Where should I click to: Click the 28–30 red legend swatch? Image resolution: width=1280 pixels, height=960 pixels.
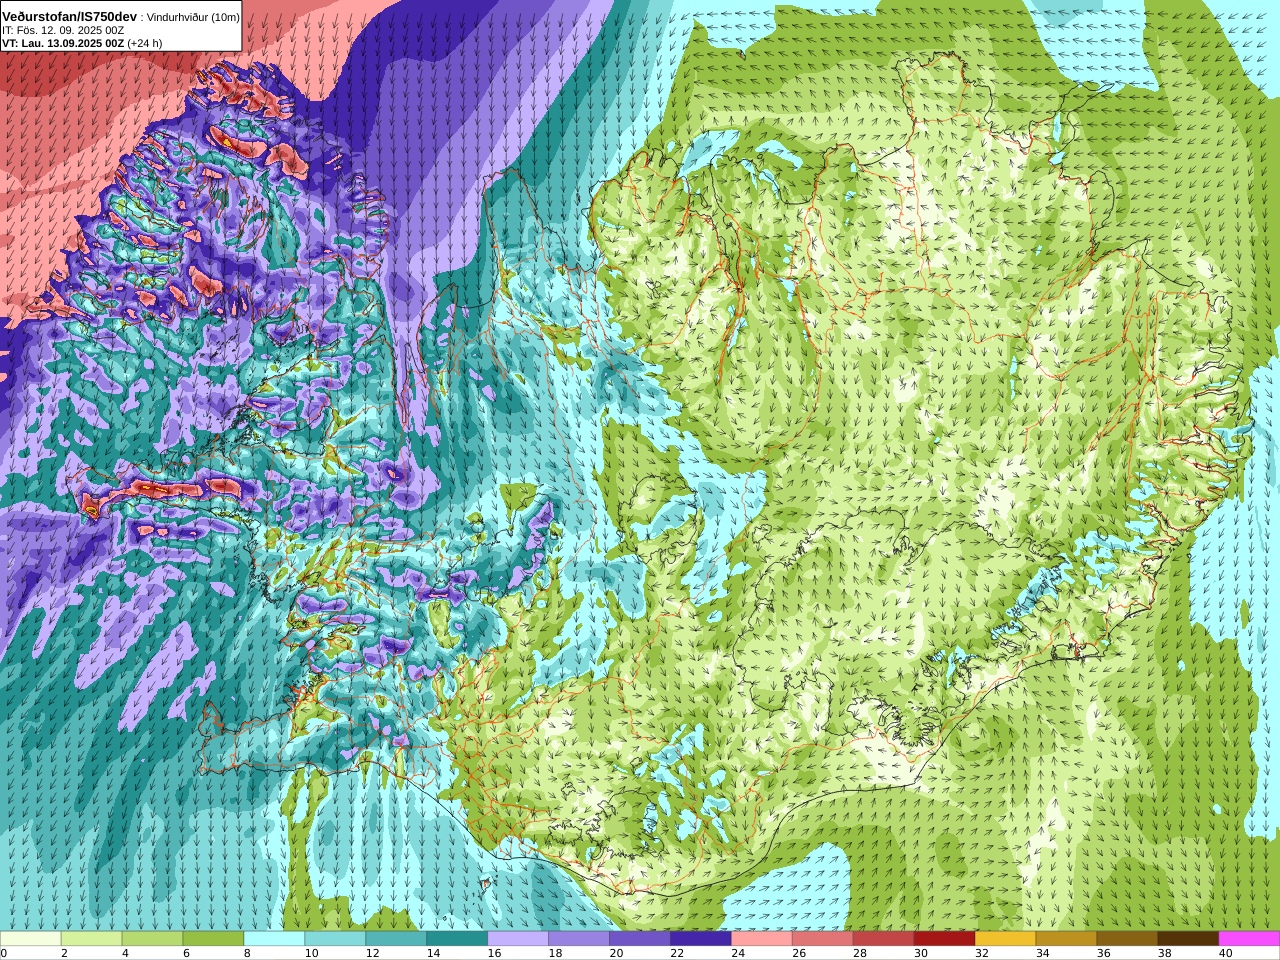884,939
